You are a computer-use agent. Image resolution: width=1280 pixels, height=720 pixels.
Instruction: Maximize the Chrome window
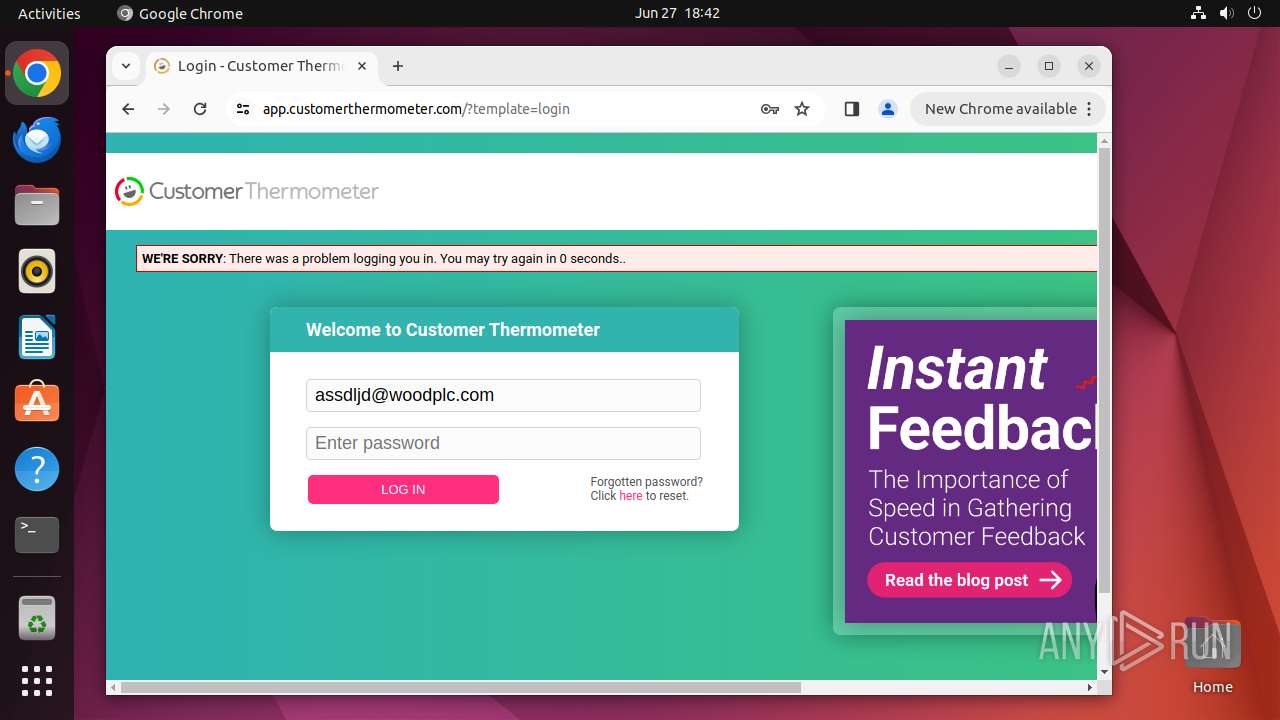(x=1049, y=66)
